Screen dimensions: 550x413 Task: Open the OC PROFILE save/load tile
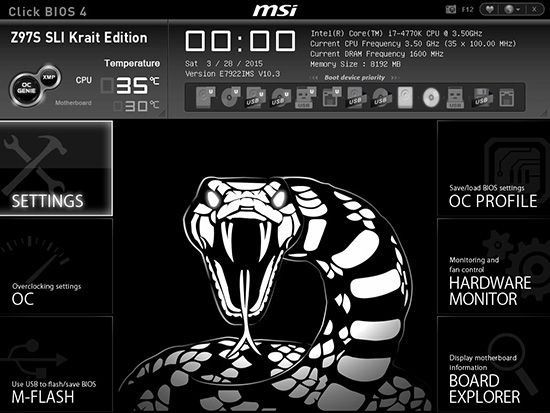point(494,168)
